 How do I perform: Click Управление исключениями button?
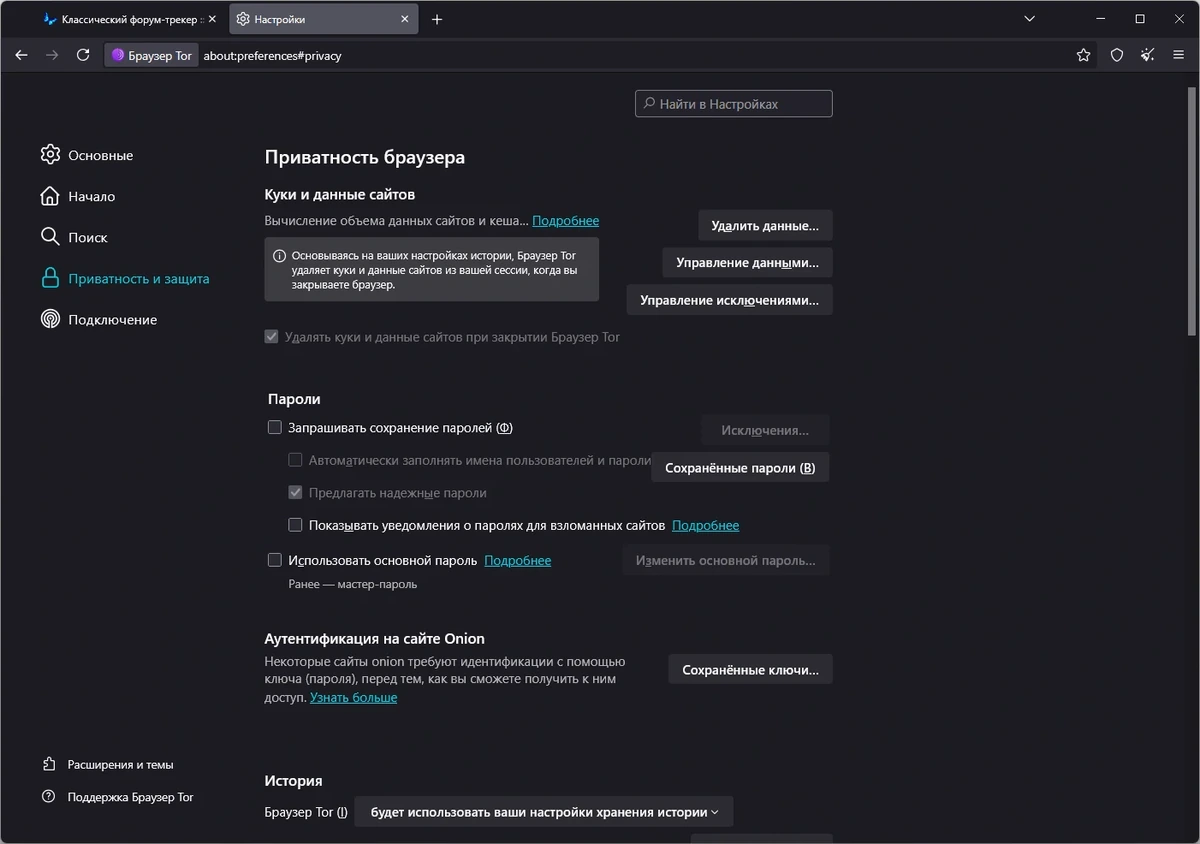(x=729, y=299)
